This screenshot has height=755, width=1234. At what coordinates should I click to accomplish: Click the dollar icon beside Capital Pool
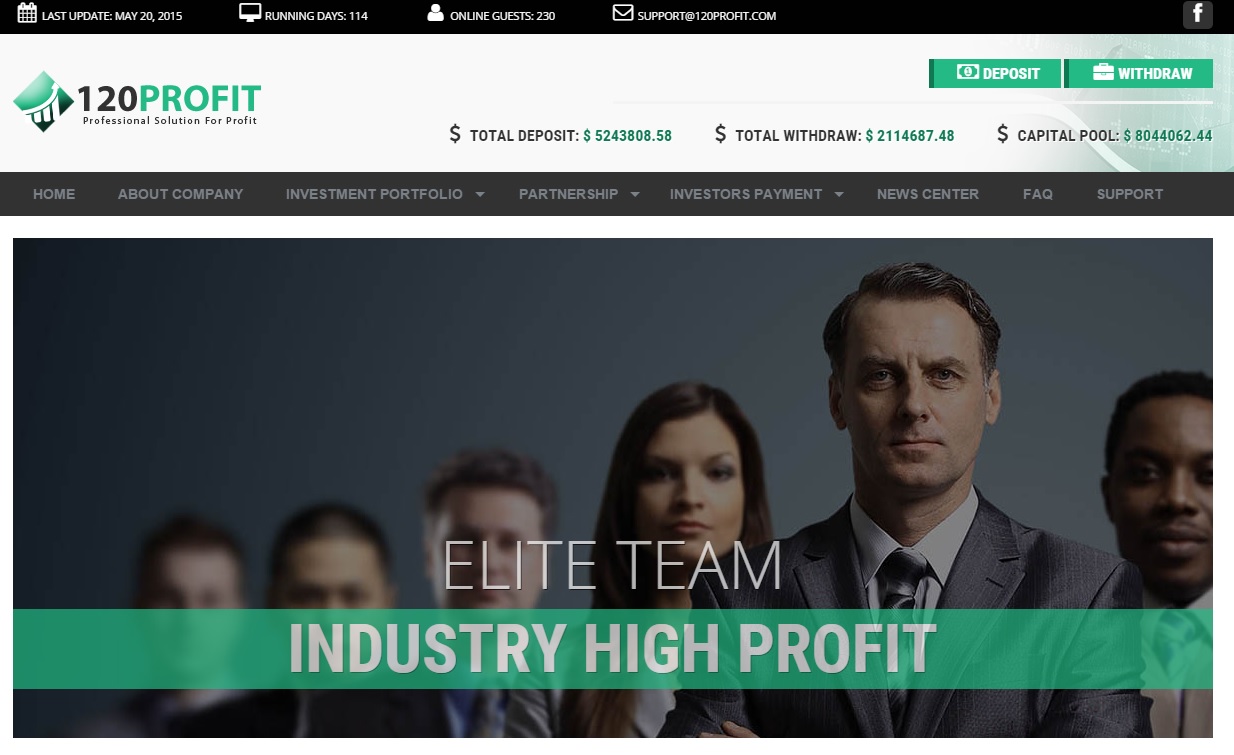click(x=1003, y=134)
